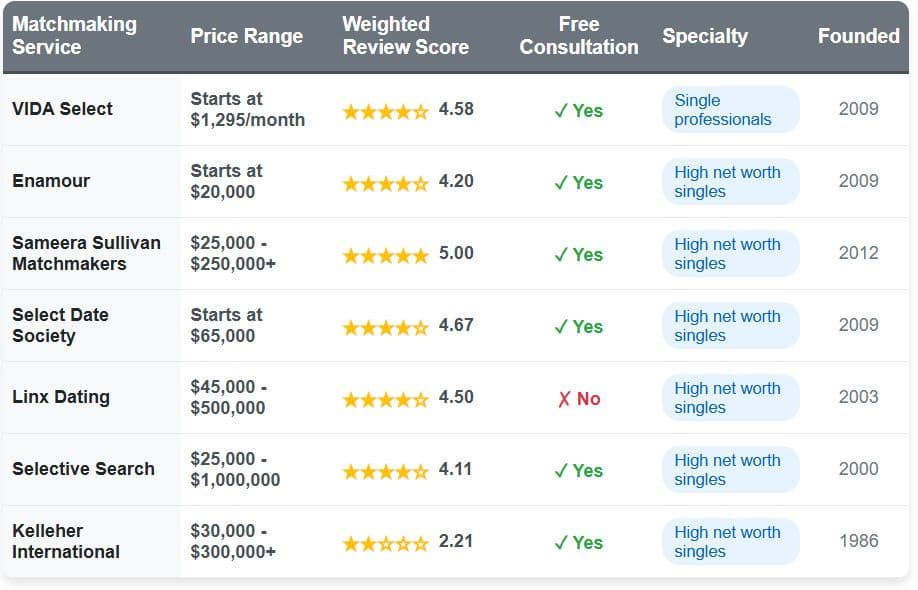Click Linx Dating's $45,000 - $500,000 price
Image resolution: width=918 pixels, height=590 pixels.
click(228, 397)
